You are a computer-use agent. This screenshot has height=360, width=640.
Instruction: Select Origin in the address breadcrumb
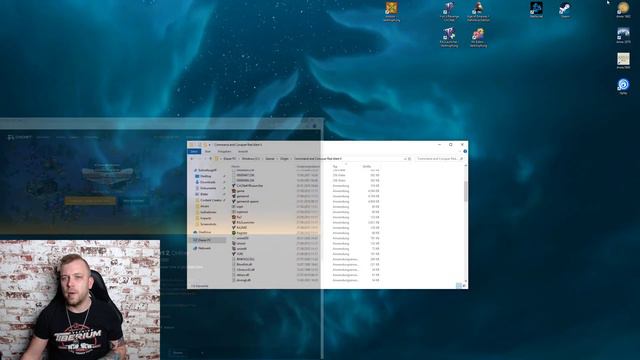(284, 158)
